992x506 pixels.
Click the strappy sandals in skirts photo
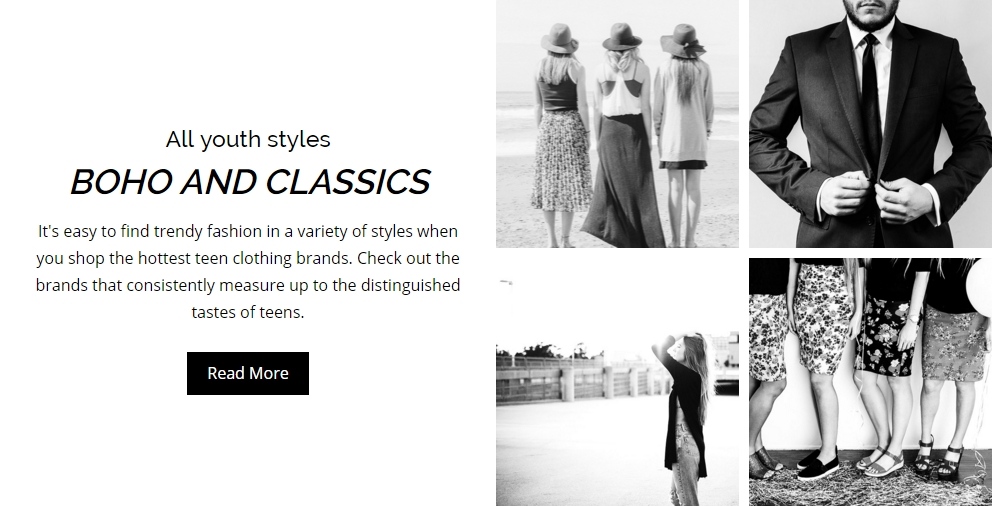[x=938, y=457]
